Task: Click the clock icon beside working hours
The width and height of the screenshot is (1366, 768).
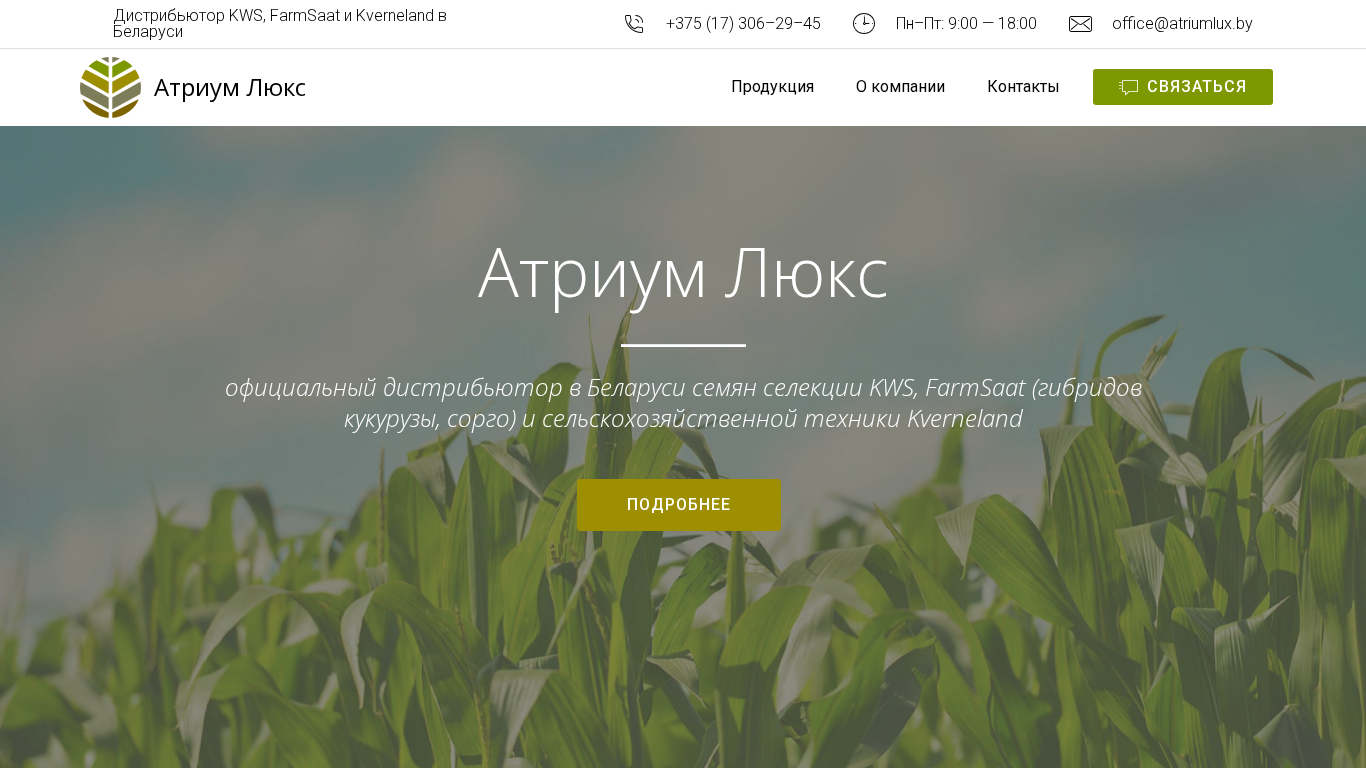Action: pos(864,24)
